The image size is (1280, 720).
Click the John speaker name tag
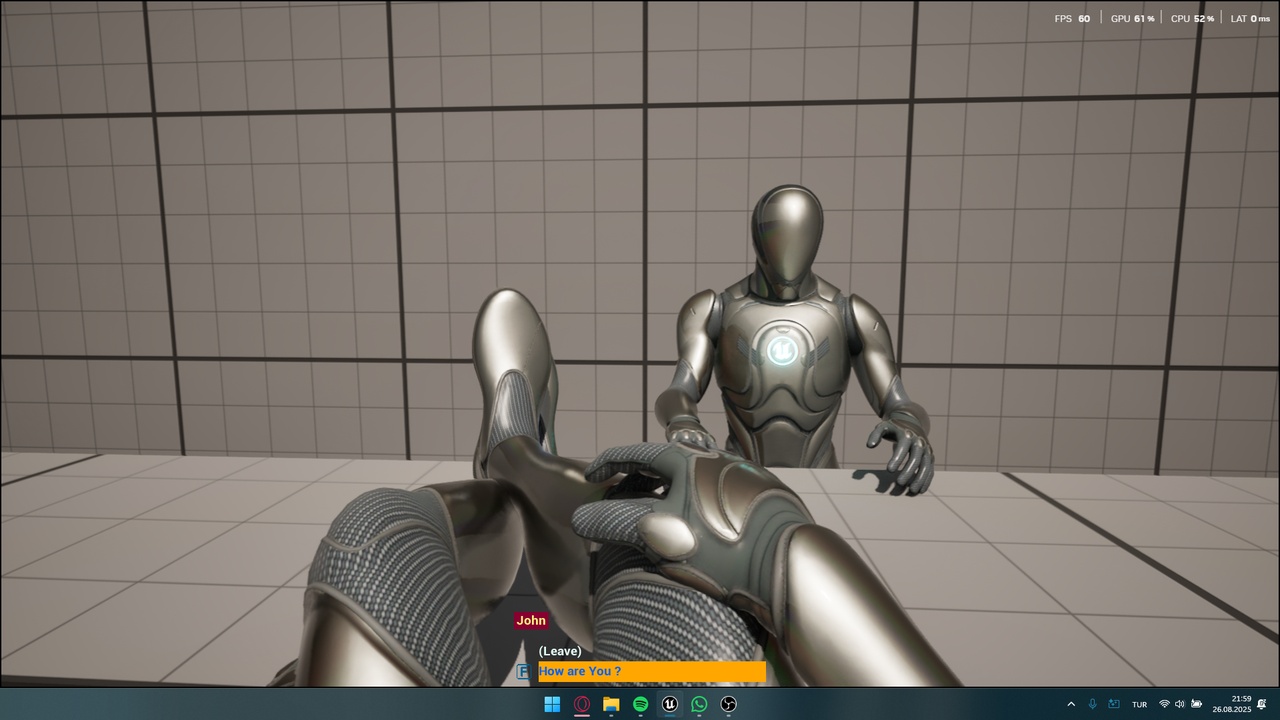coord(531,621)
